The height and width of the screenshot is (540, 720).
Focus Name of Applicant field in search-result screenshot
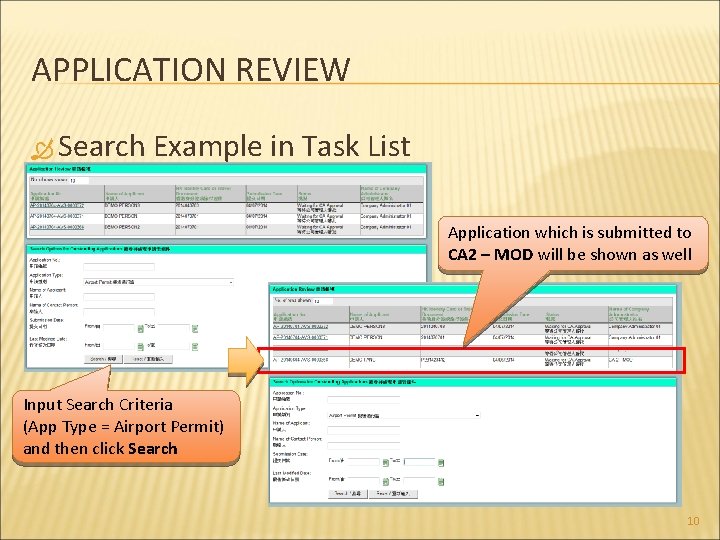(364, 430)
